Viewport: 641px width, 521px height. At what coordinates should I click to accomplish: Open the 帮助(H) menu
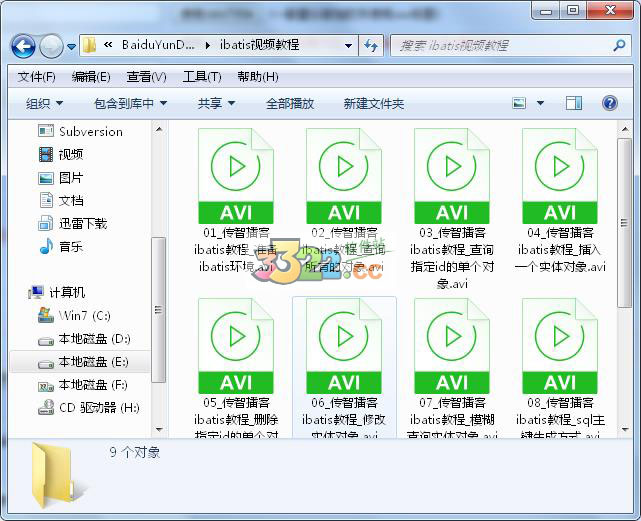[x=258, y=76]
